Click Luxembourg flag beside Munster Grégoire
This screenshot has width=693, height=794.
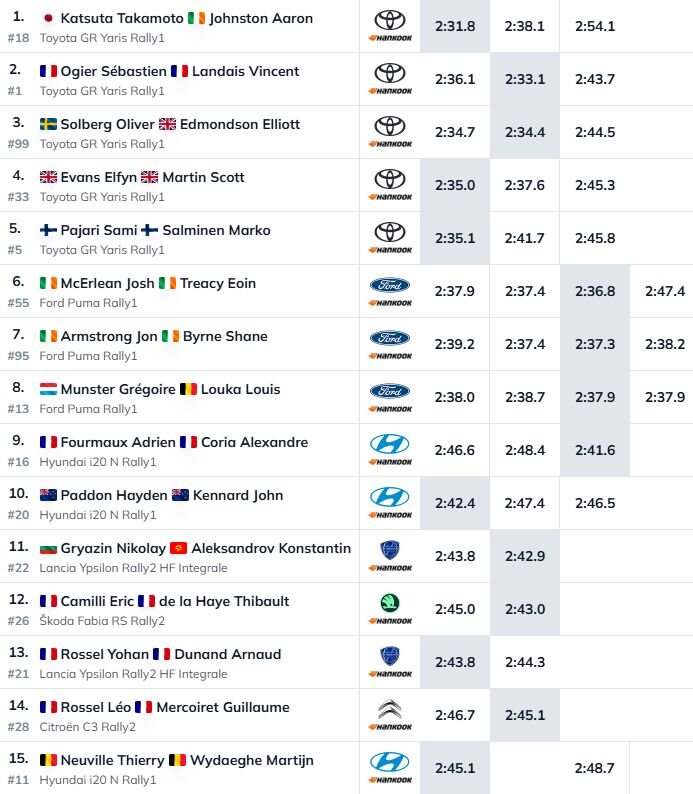pos(48,390)
